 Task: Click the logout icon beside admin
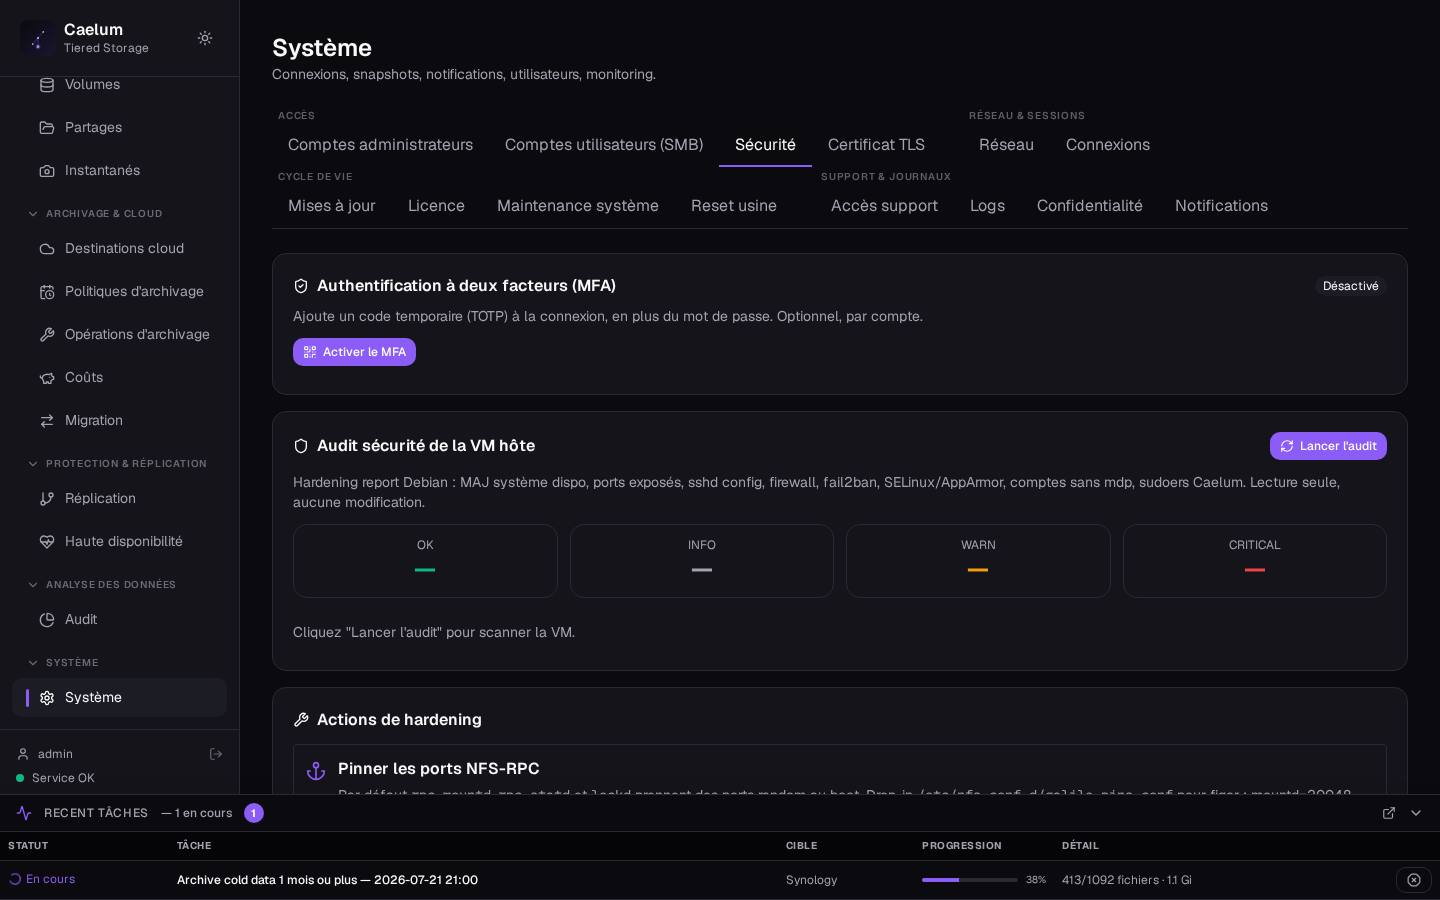pos(216,754)
